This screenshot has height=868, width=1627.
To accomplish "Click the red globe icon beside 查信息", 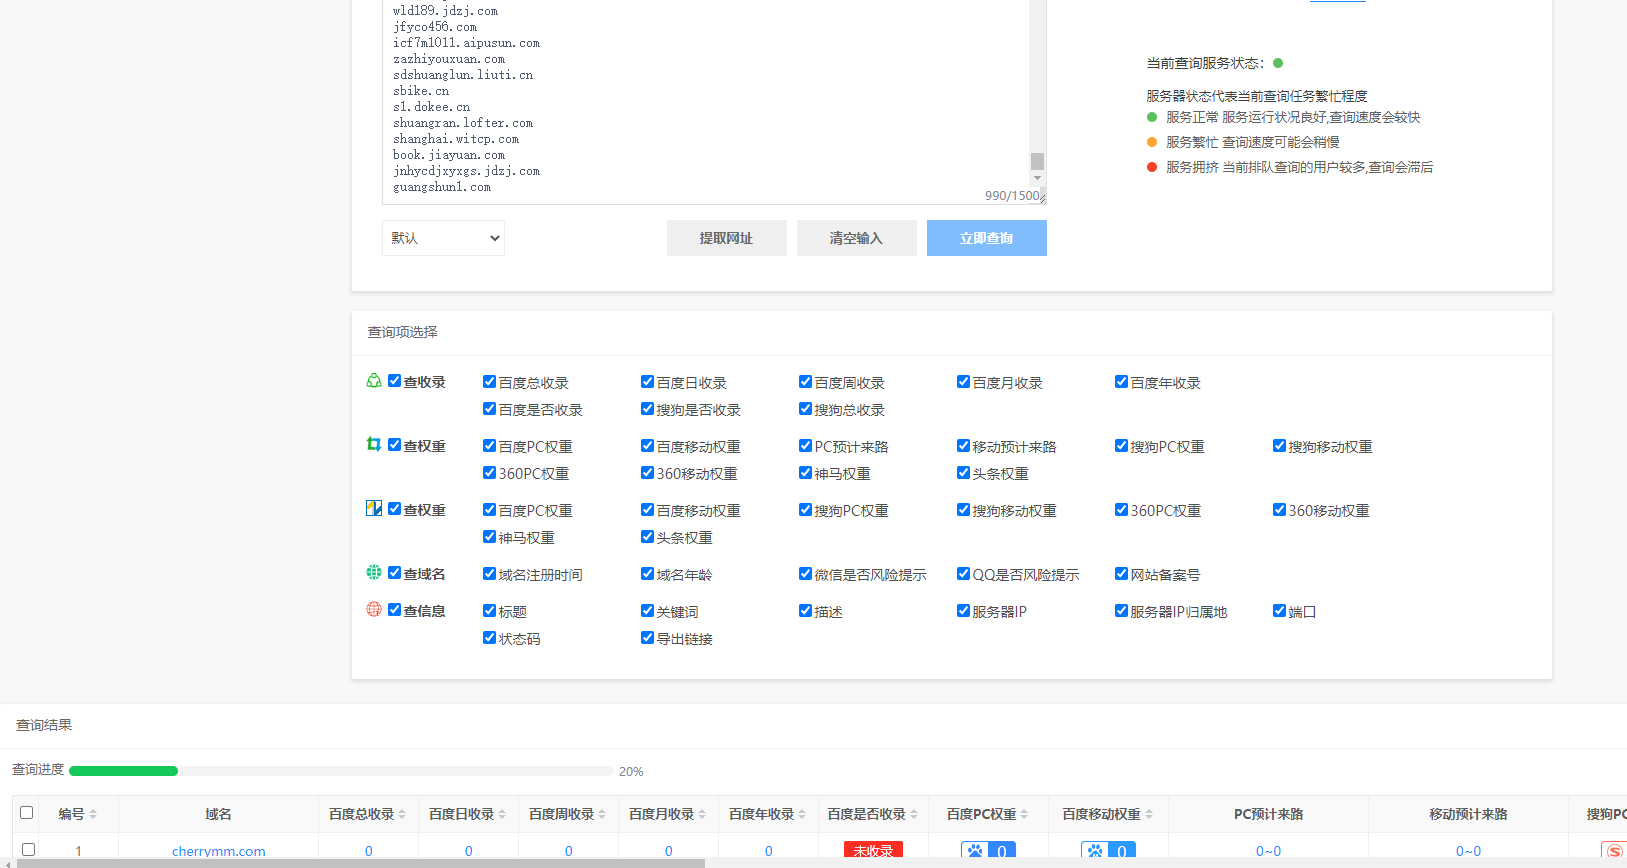I will point(374,609).
